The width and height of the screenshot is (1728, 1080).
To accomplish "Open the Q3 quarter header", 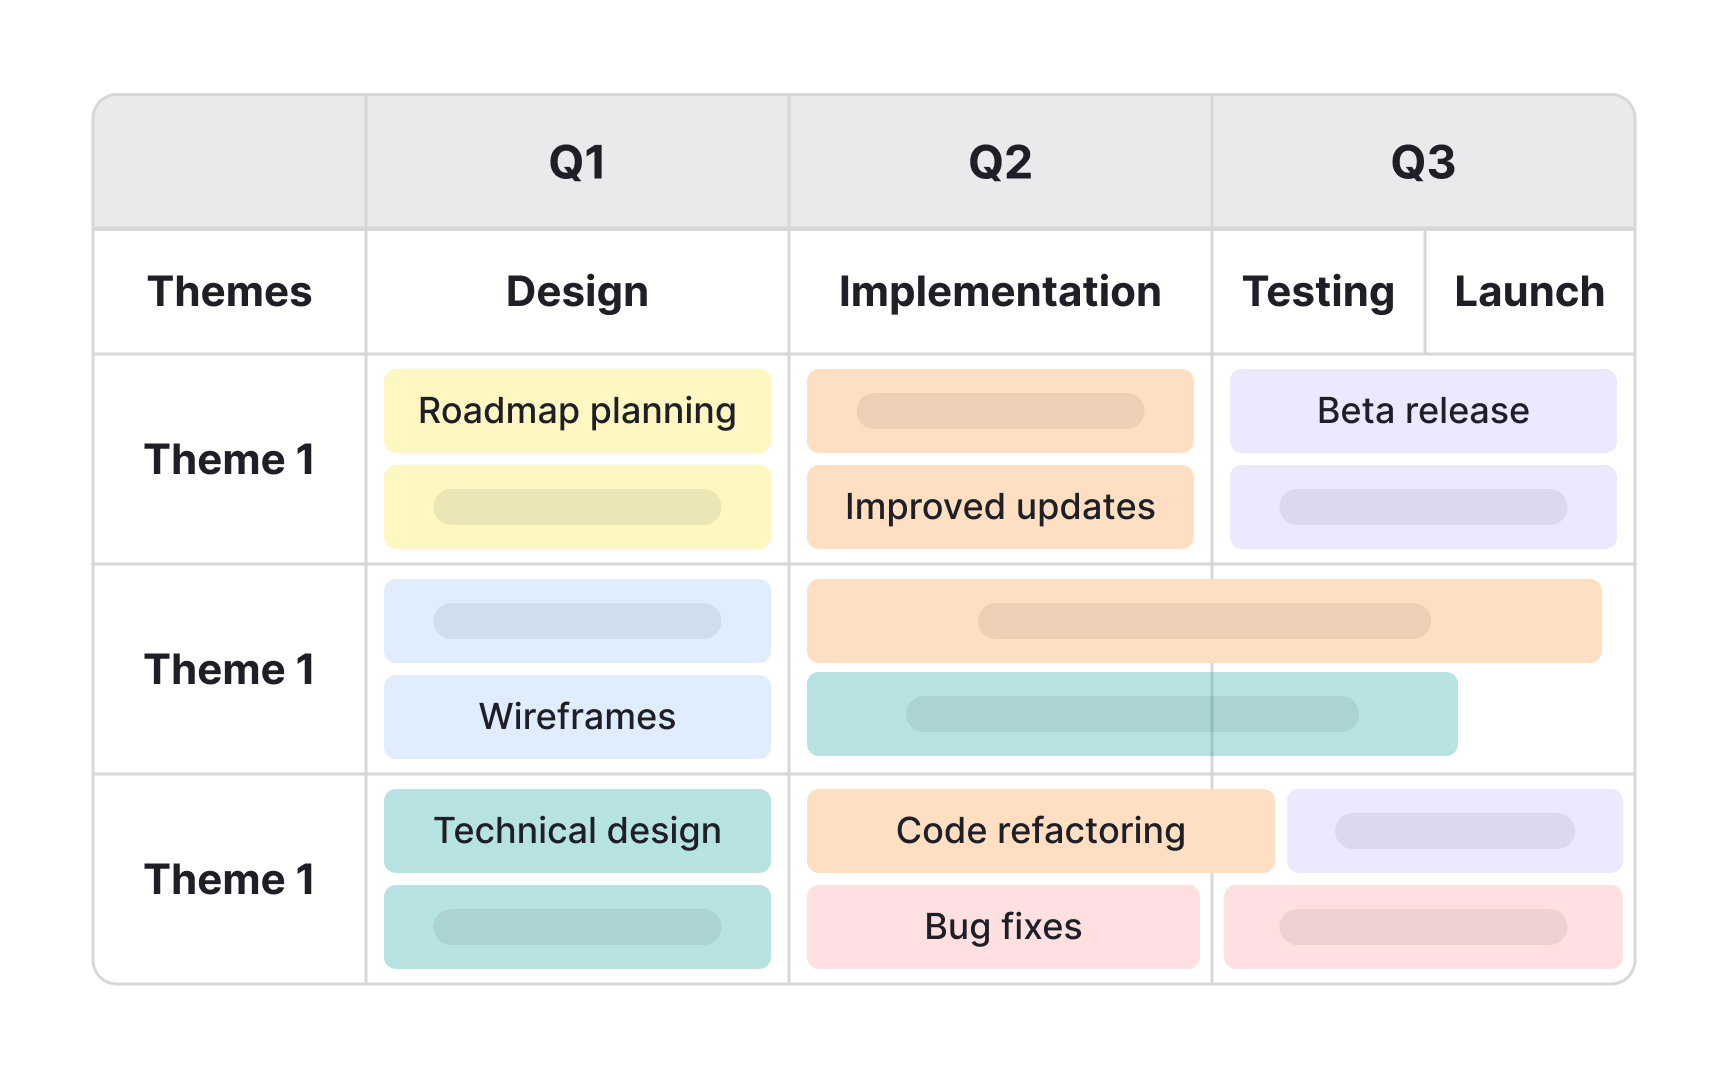I will (1423, 162).
